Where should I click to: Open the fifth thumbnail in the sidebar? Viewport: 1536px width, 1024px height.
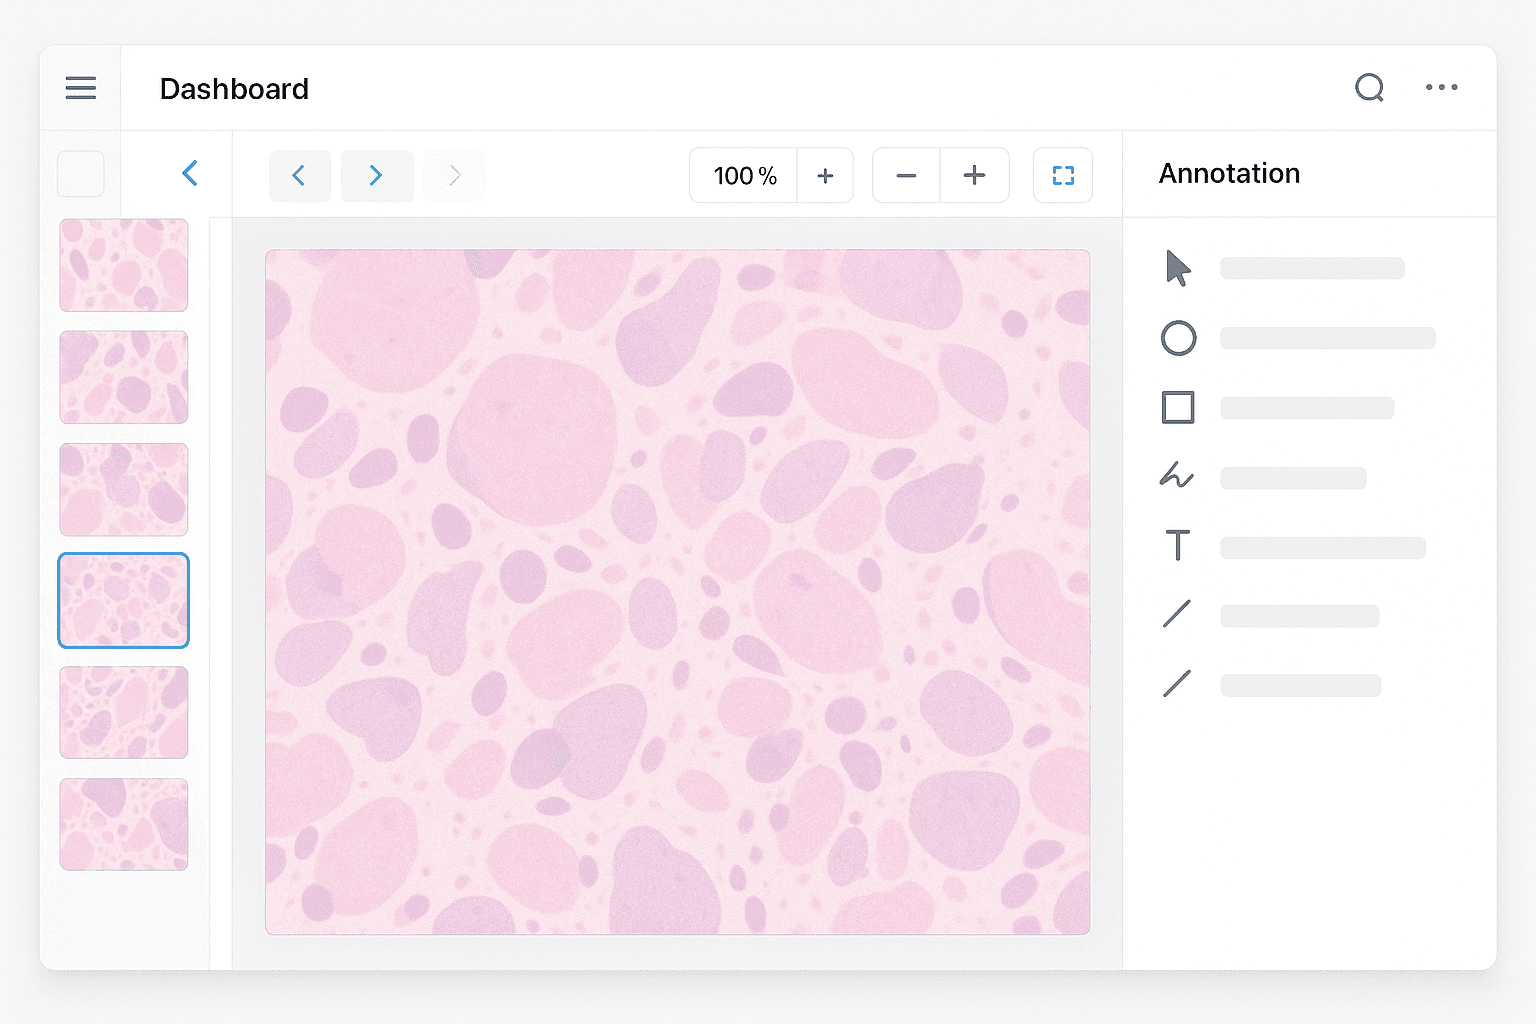click(124, 712)
